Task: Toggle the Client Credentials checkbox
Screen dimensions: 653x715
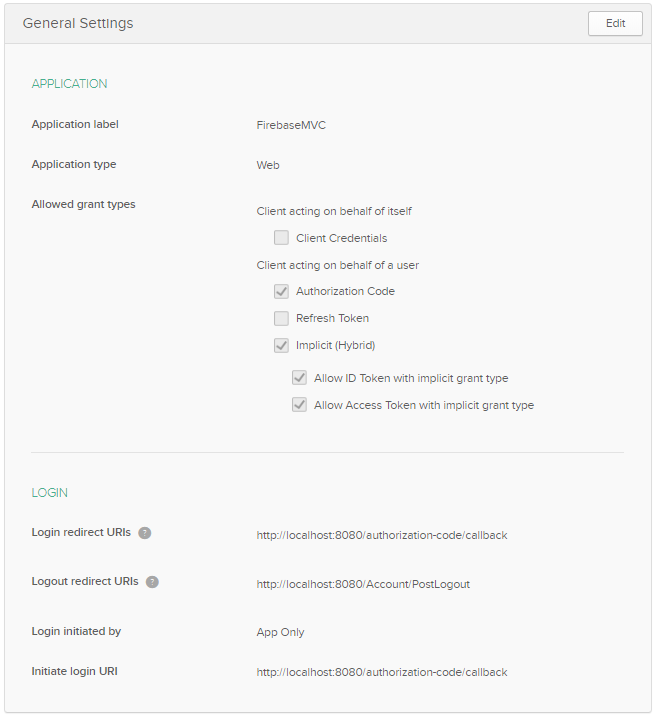Action: point(282,238)
